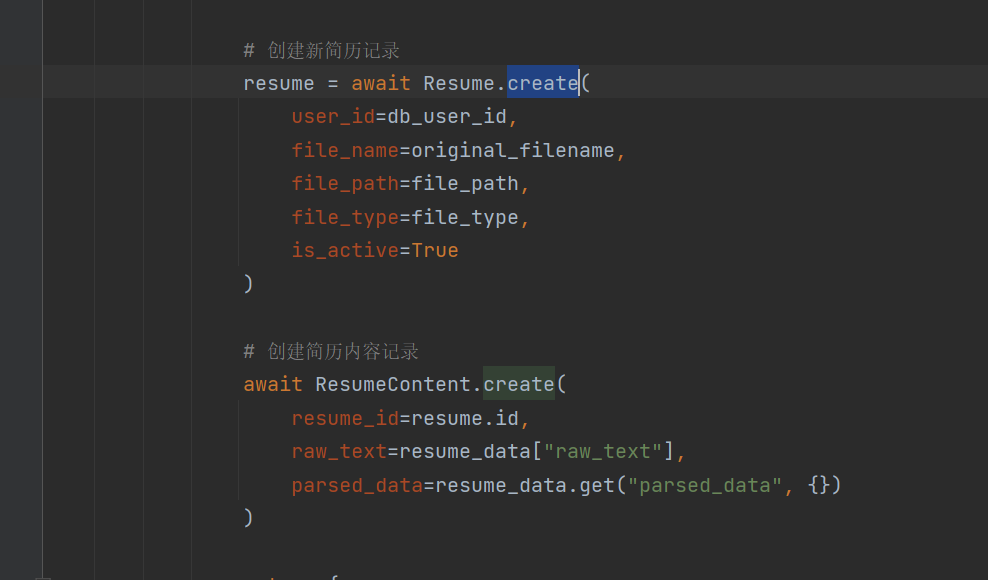Click await keyword before Resume.create

pyautogui.click(x=381, y=83)
